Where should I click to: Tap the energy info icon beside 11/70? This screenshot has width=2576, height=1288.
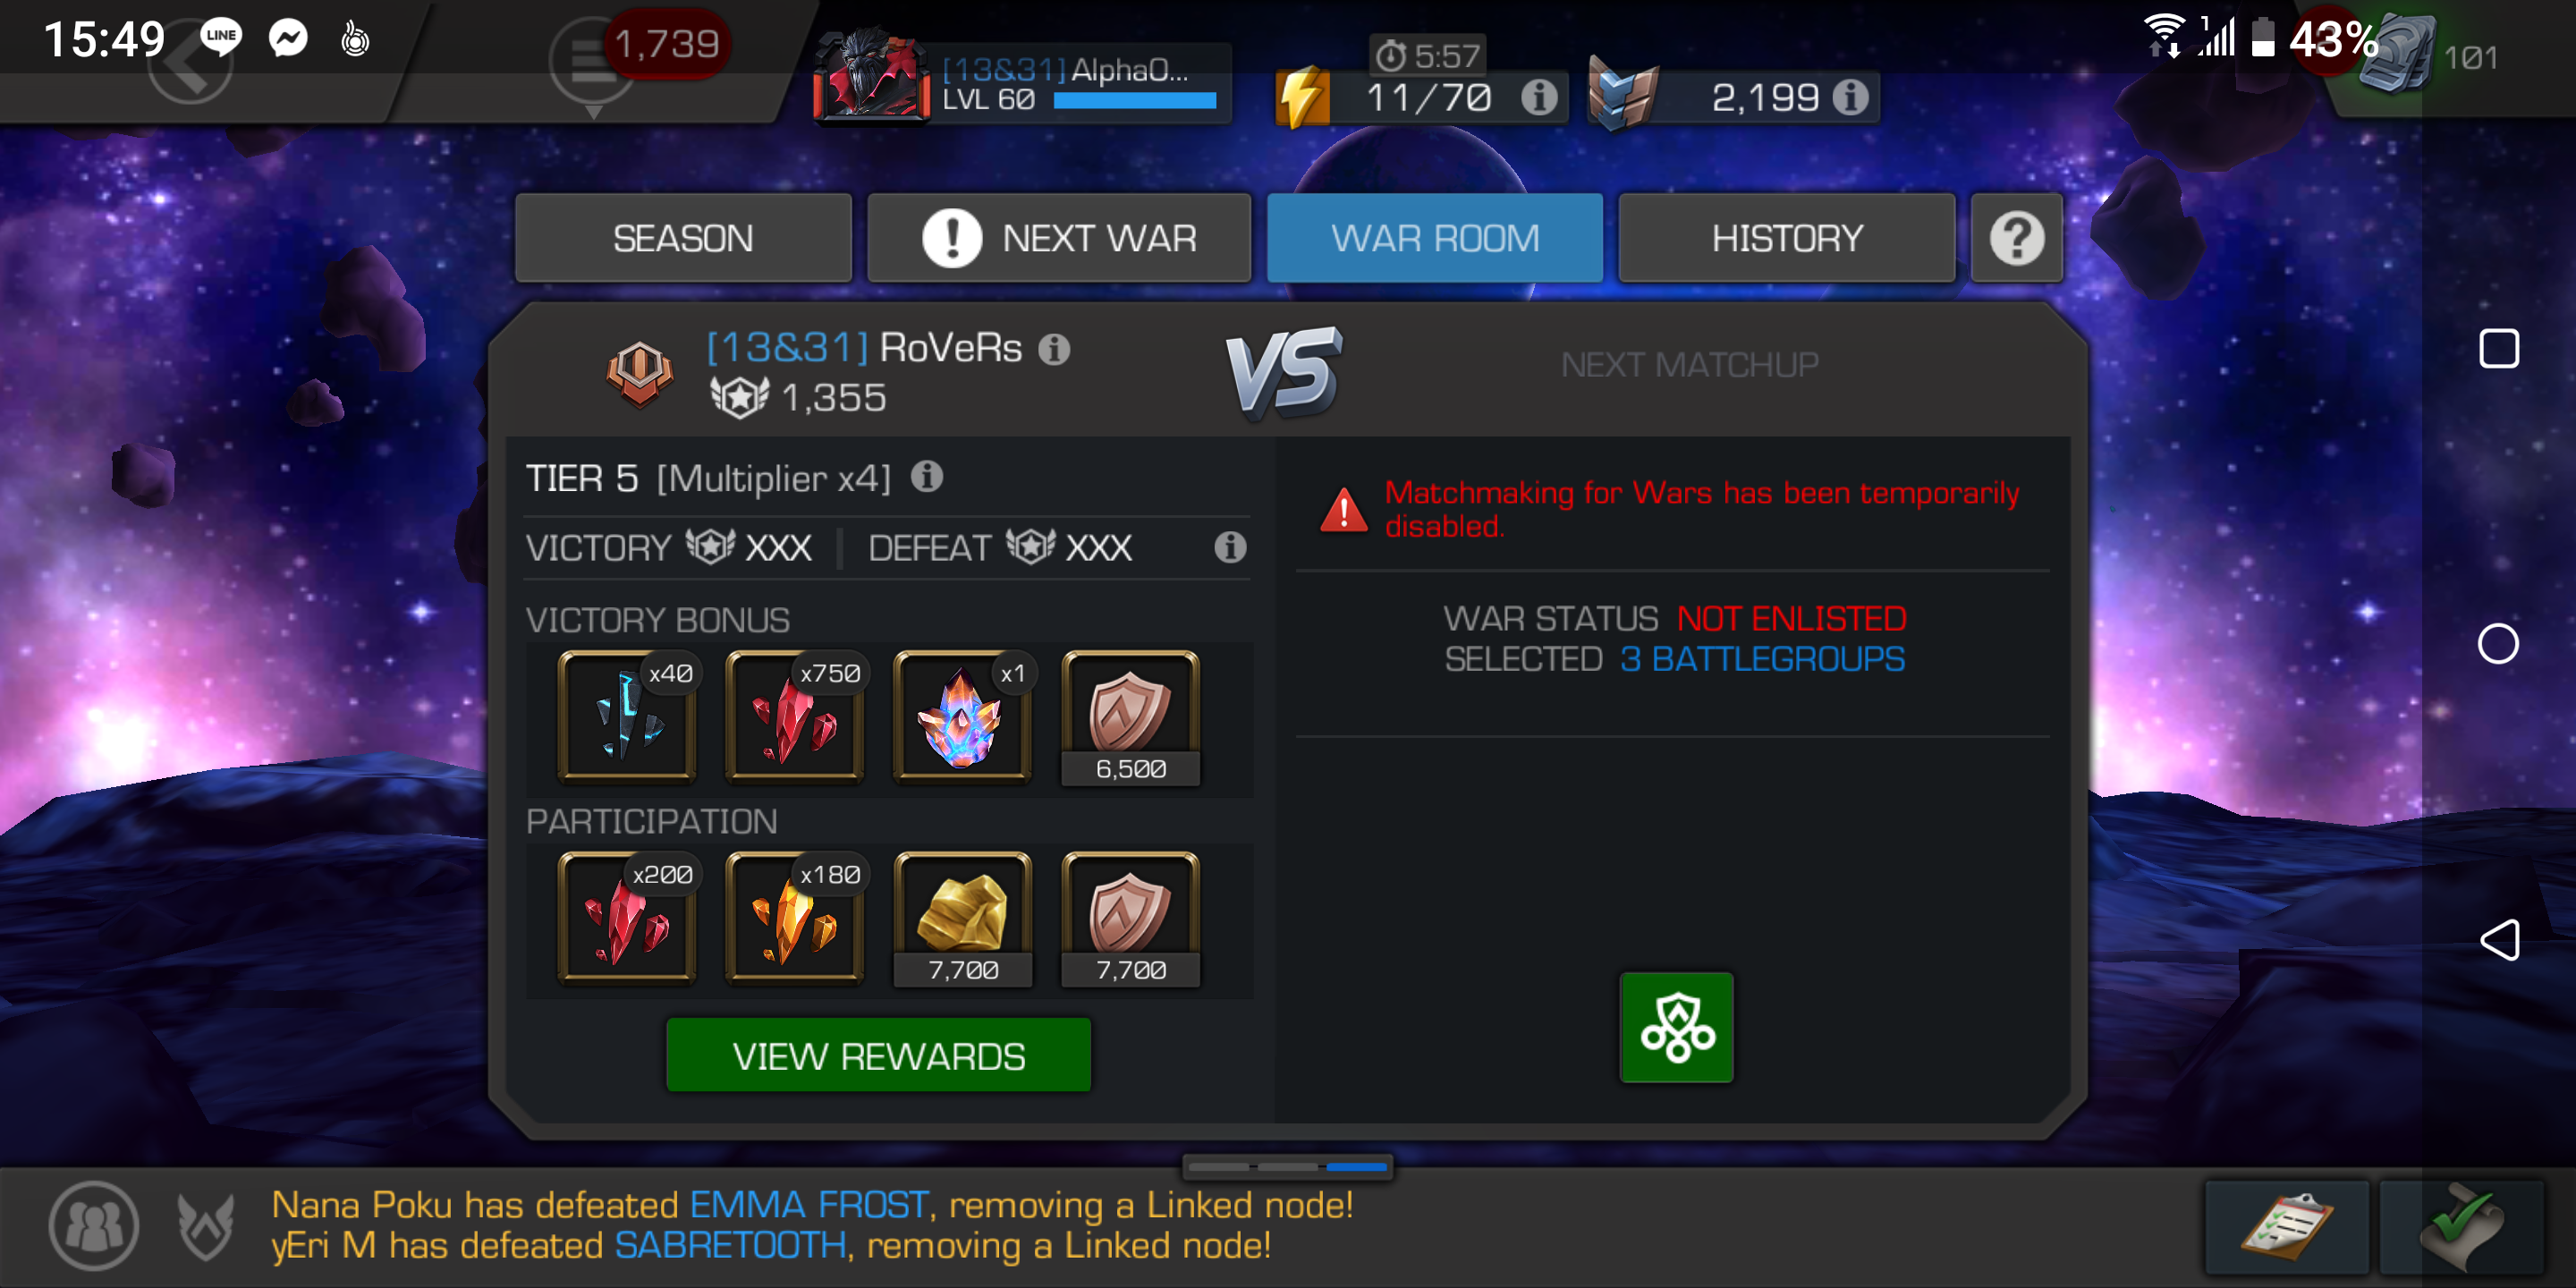pos(1539,97)
